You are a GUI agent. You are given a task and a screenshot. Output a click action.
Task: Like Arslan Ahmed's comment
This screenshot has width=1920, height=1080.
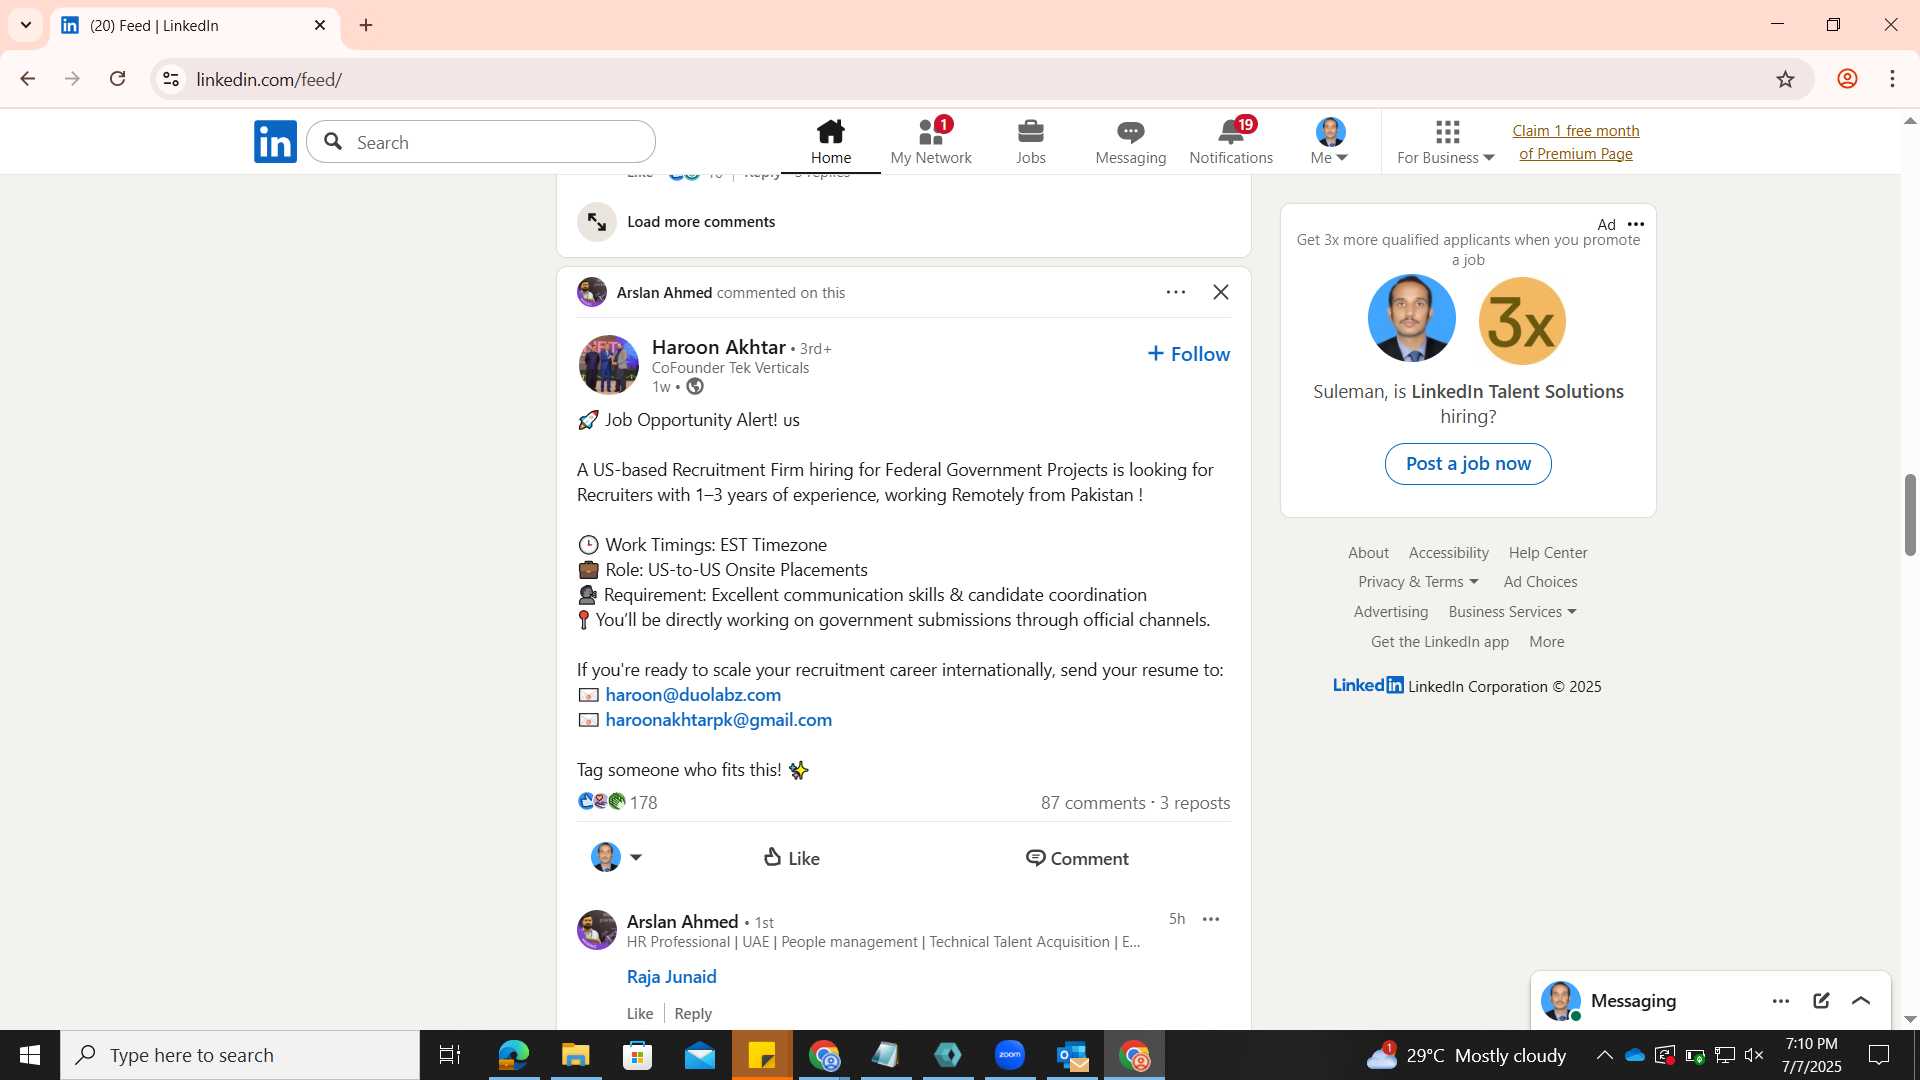(x=640, y=1013)
